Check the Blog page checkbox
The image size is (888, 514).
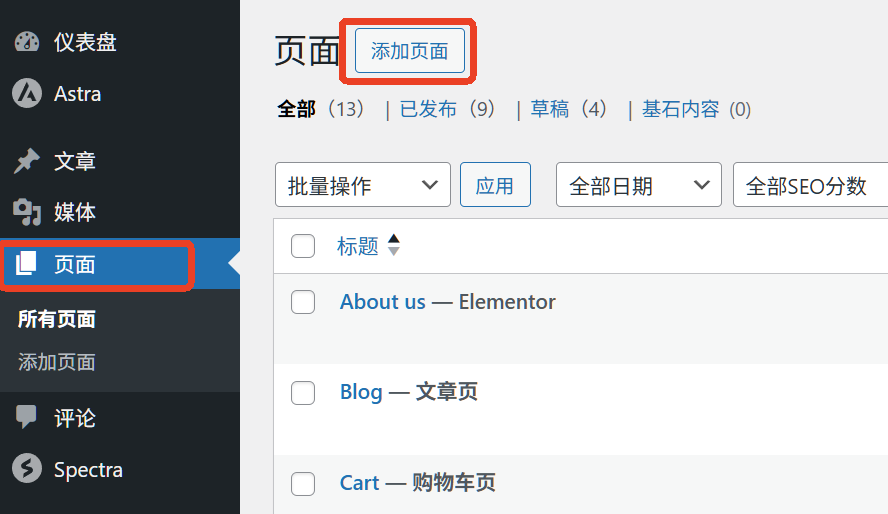[x=303, y=393]
